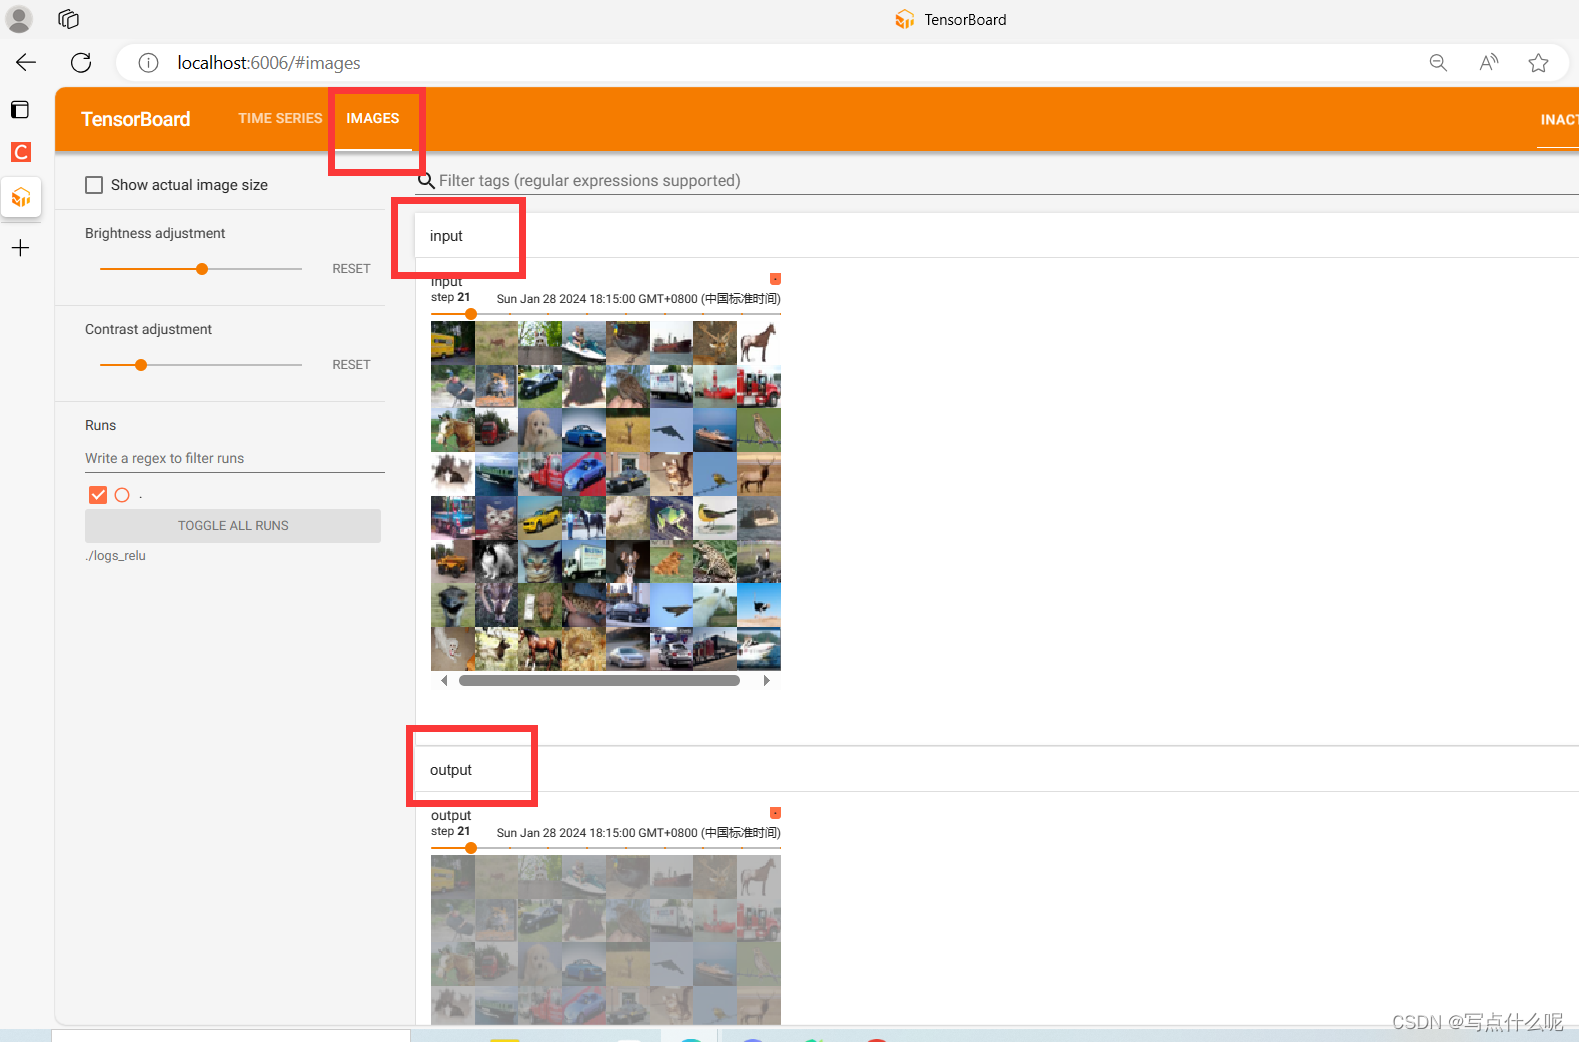Select the Images tab
The height and width of the screenshot is (1042, 1579).
click(x=373, y=118)
